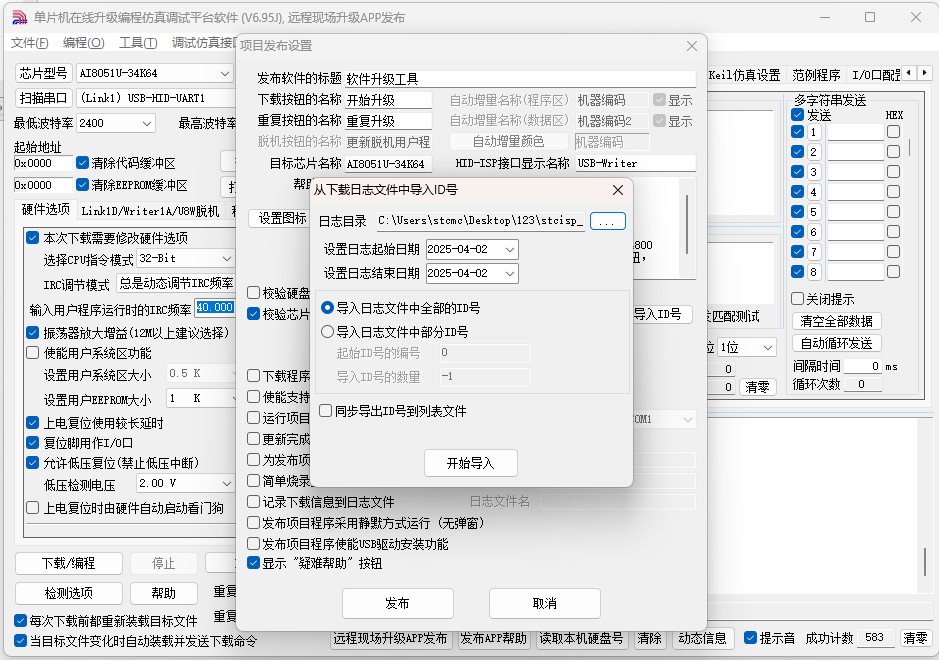Click 清空全部数据 button
939x660 pixels.
coord(837,321)
